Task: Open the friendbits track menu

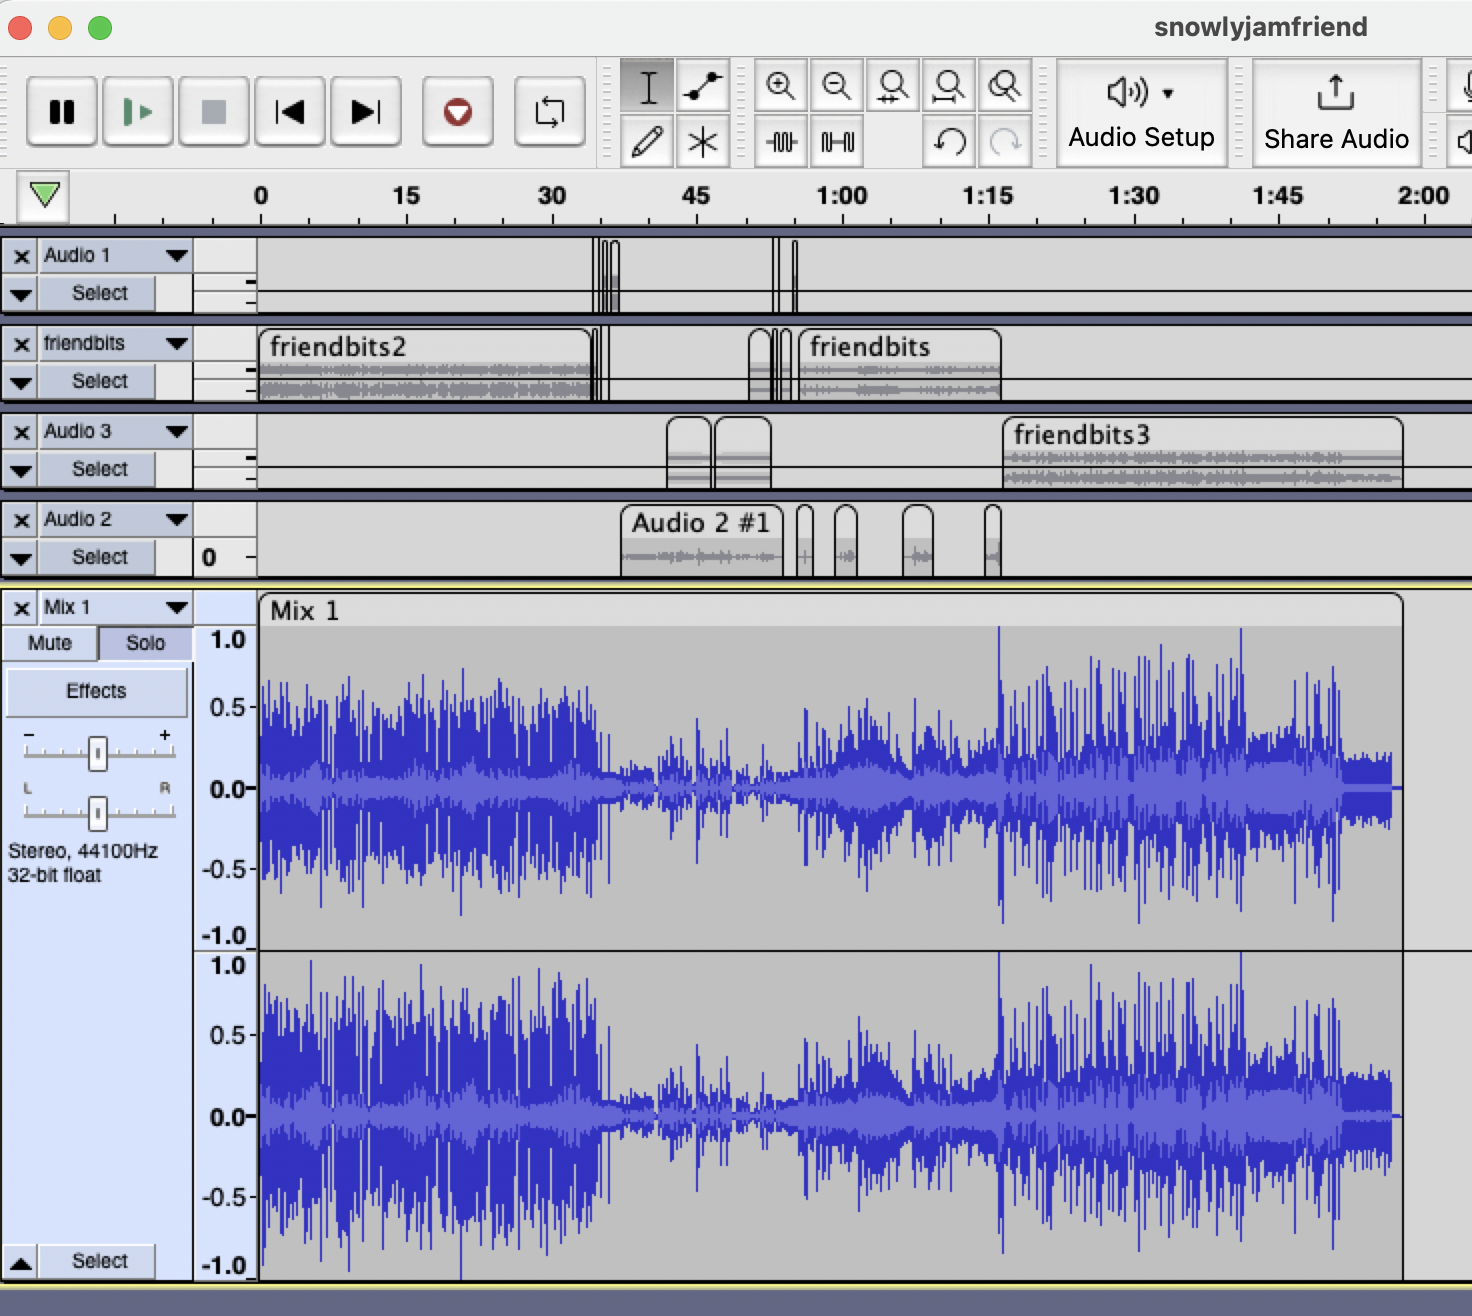Action: pyautogui.click(x=116, y=344)
